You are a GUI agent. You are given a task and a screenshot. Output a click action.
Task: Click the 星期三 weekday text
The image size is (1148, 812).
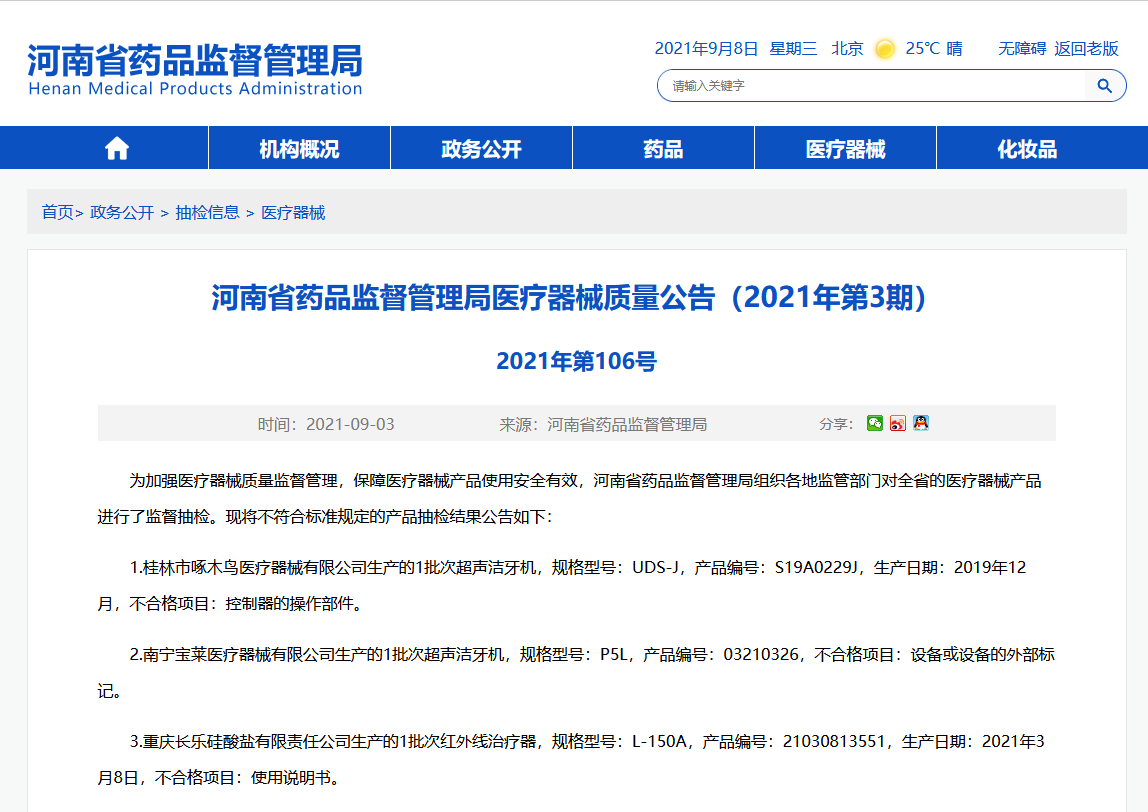793,49
